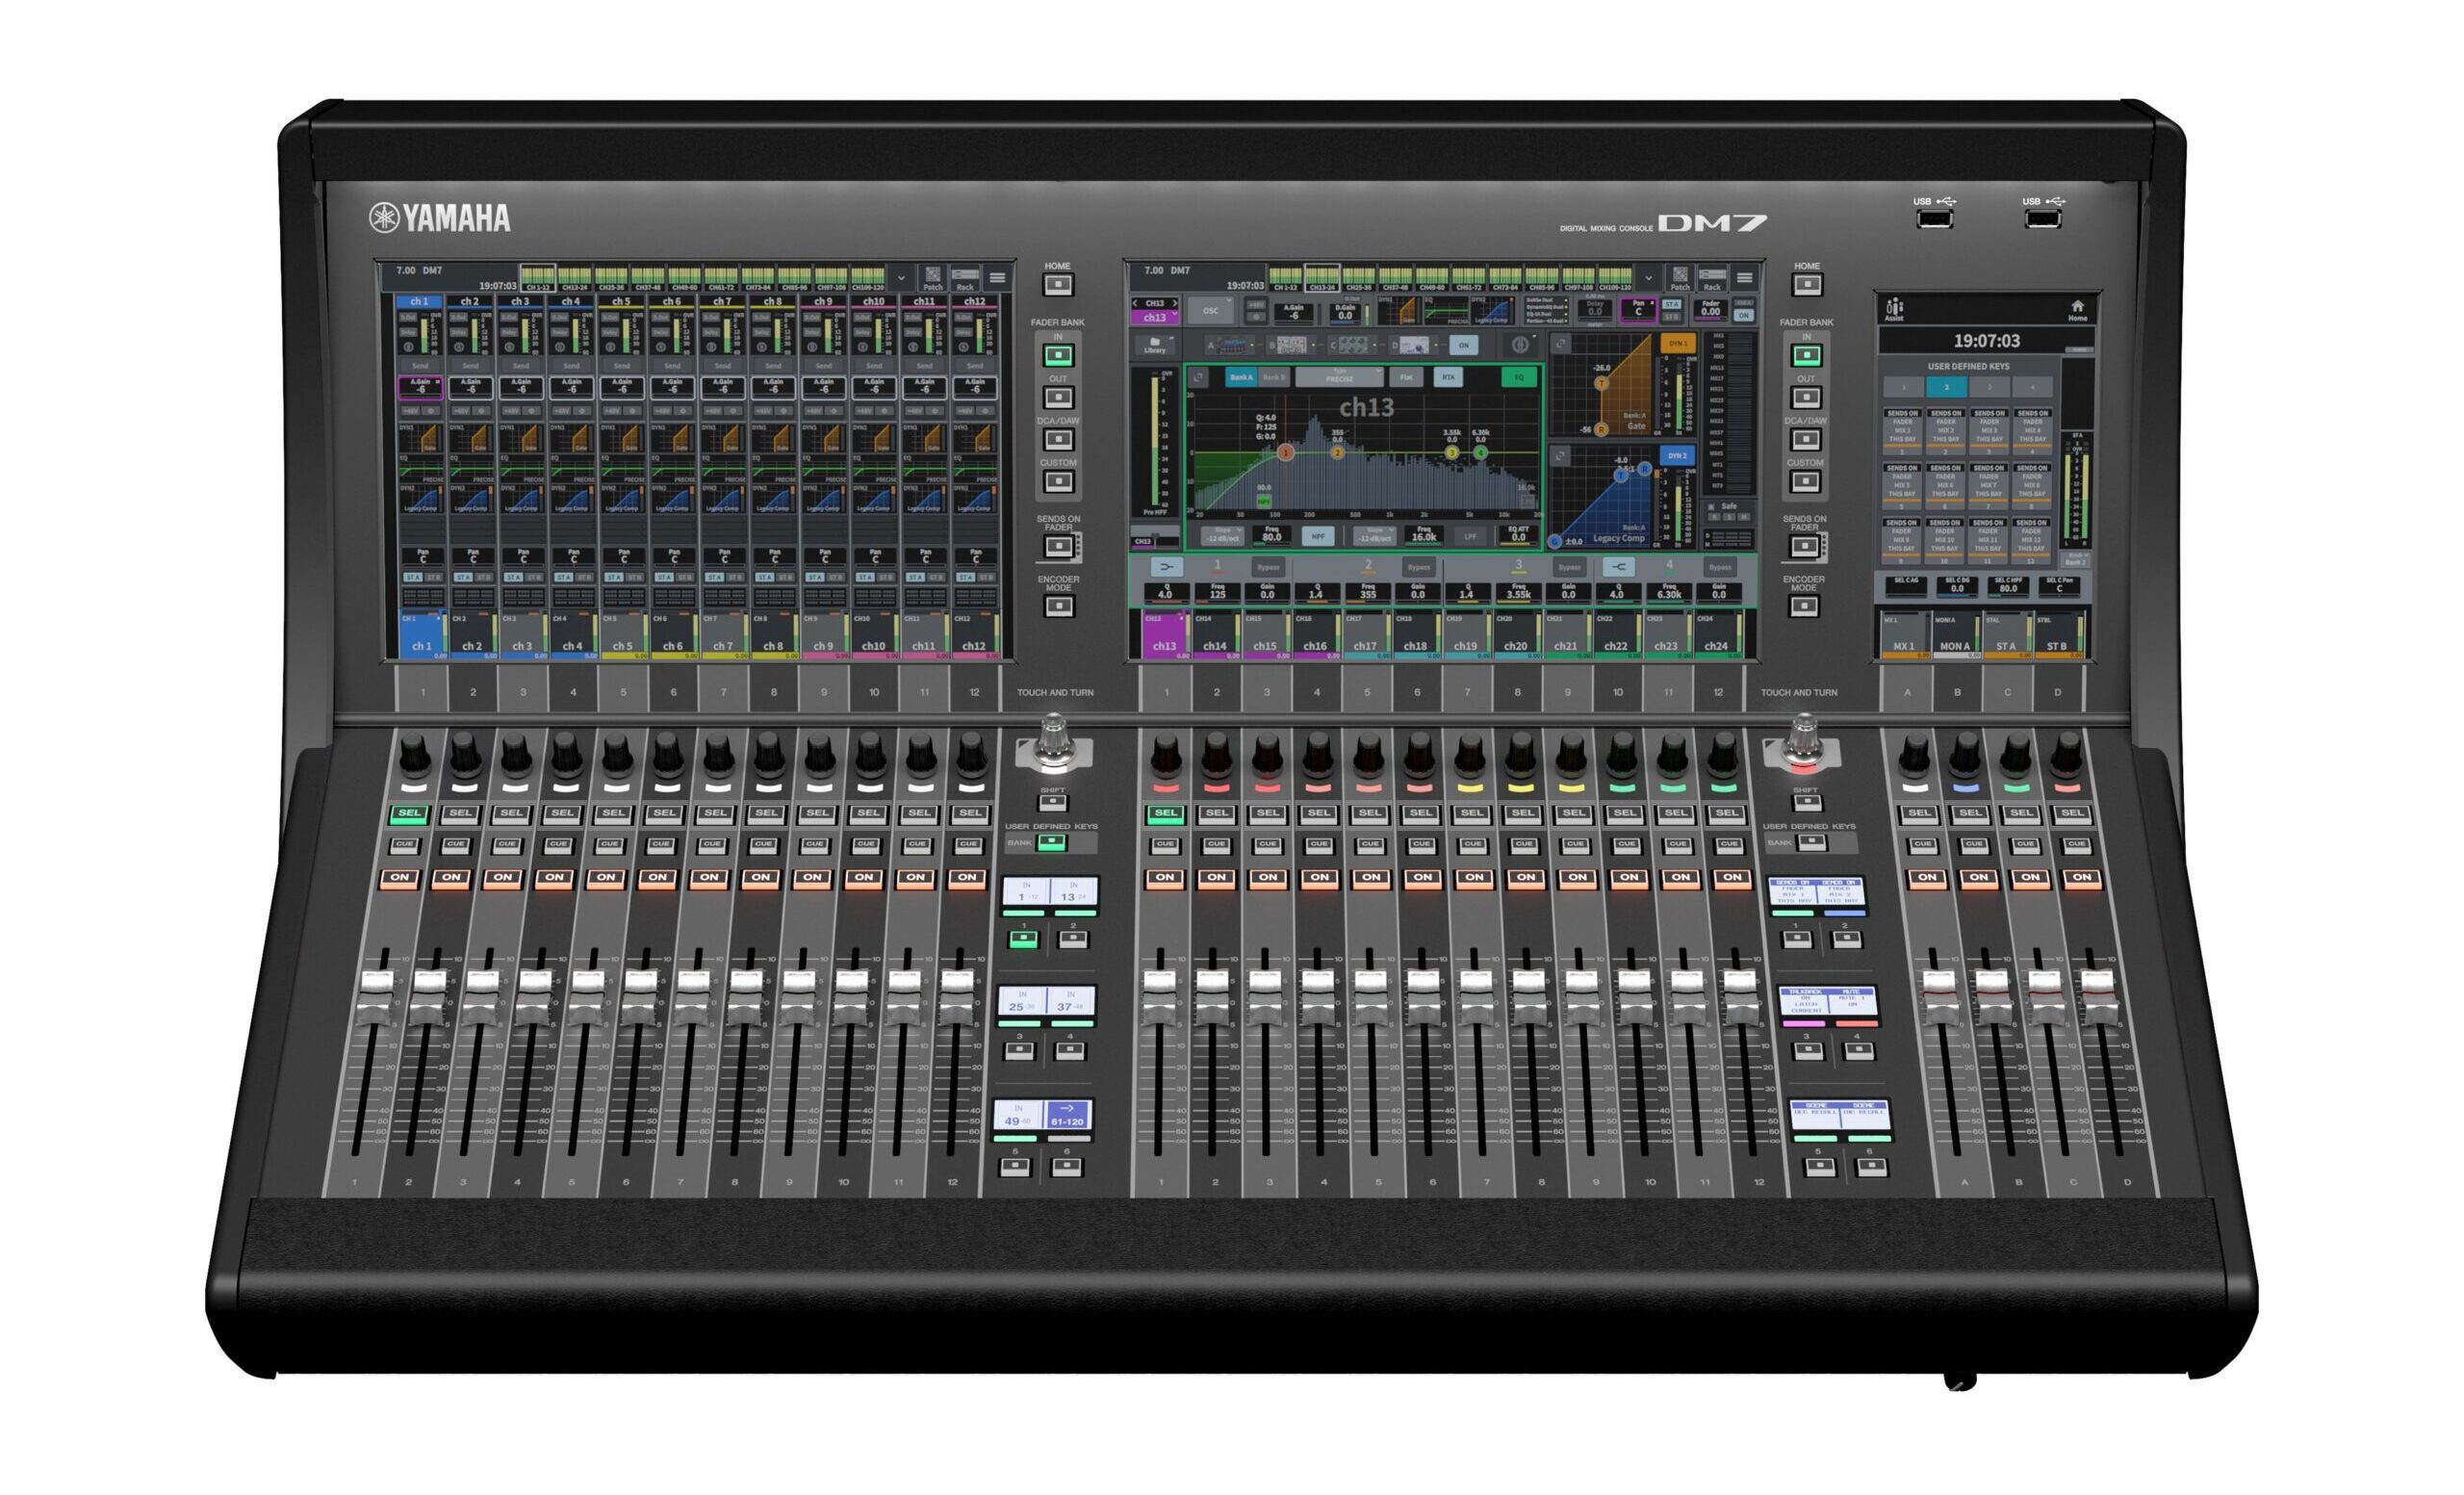Tap ch 2 DYN1 gate graph on left screen
The width and height of the screenshot is (2464, 1495).
pos(471,438)
